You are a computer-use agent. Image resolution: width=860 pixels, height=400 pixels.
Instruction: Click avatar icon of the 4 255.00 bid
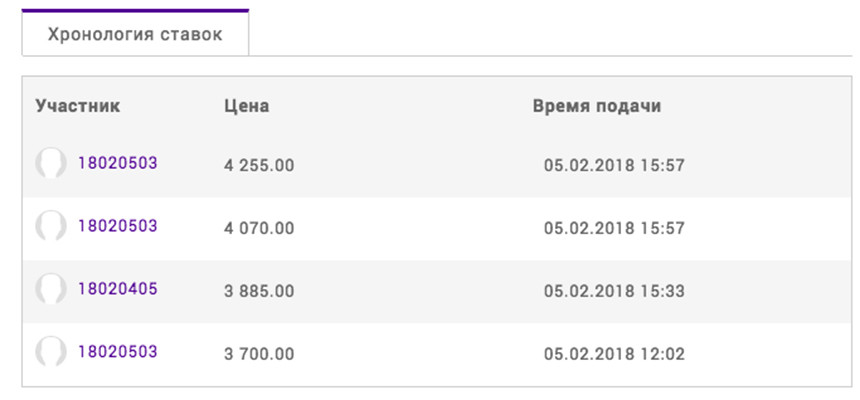tap(51, 164)
